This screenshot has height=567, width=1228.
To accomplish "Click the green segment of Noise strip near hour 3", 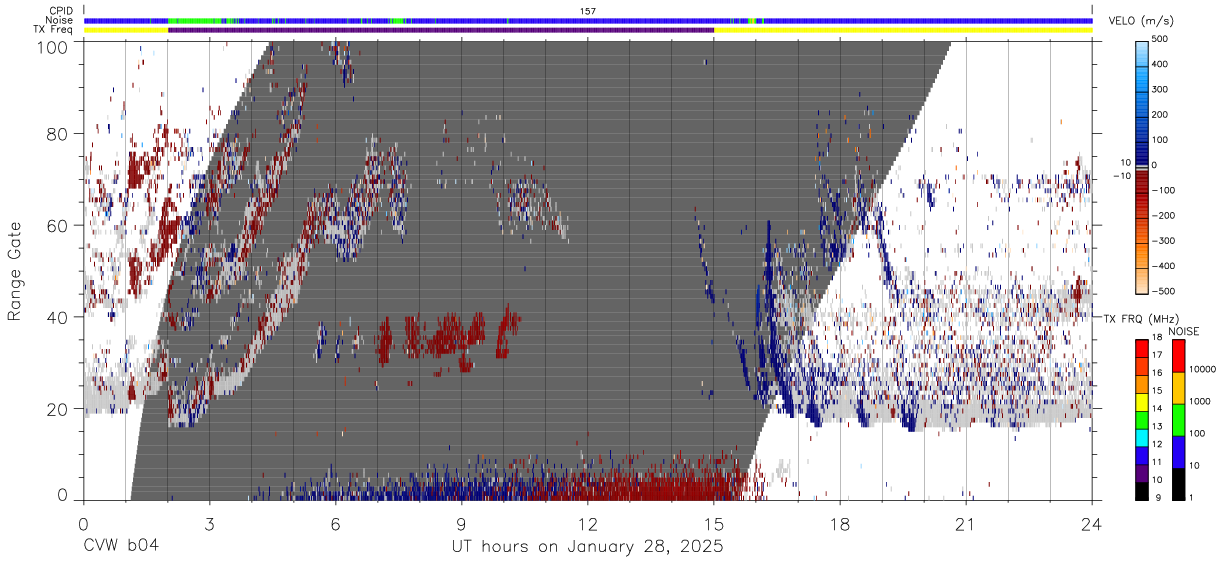I will 195,20.
